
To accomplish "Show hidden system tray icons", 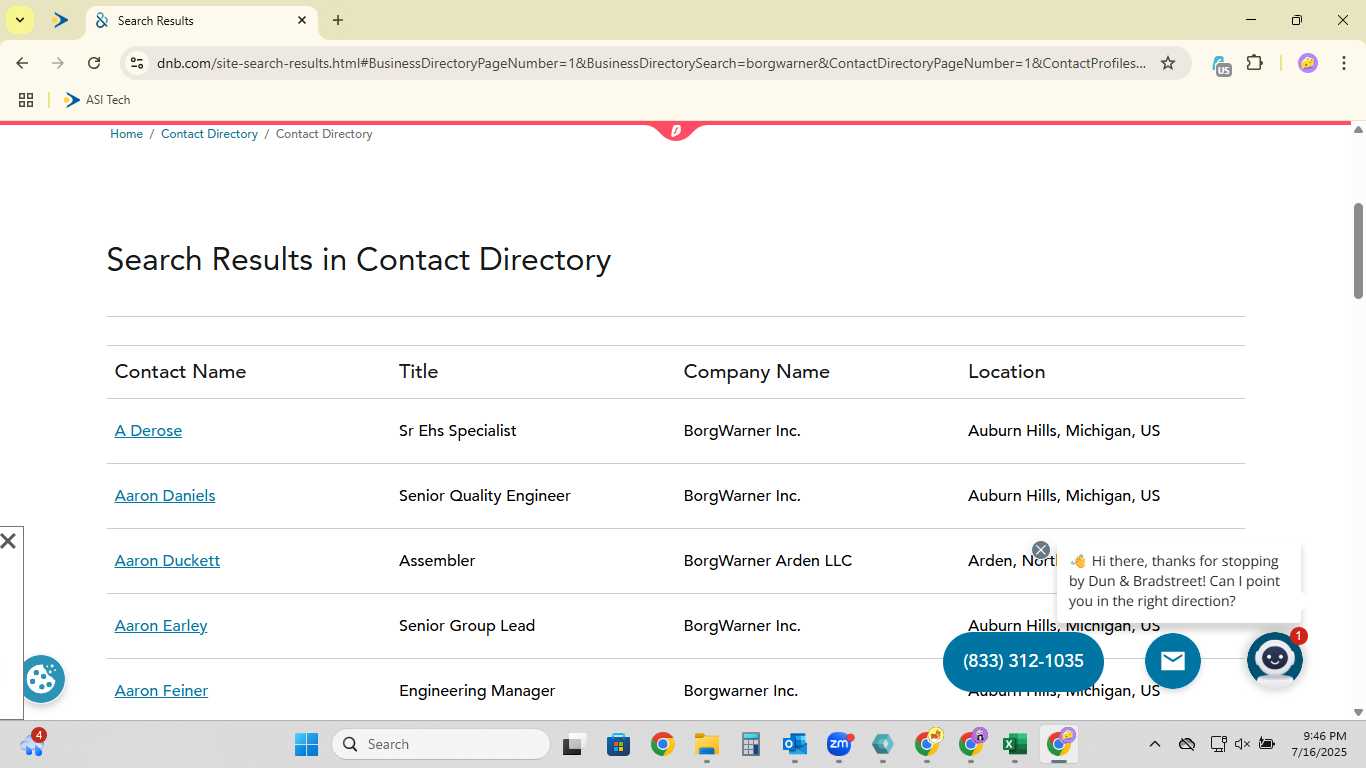I will [x=1155, y=744].
